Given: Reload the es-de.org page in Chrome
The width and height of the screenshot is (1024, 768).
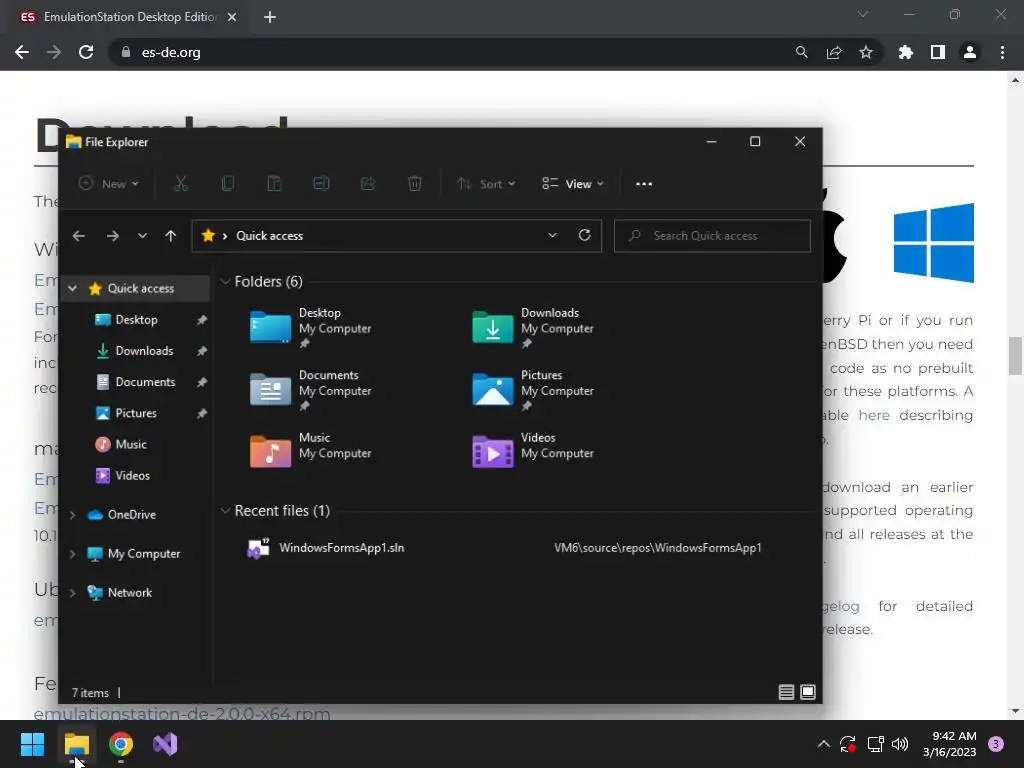Looking at the screenshot, I should point(86,52).
